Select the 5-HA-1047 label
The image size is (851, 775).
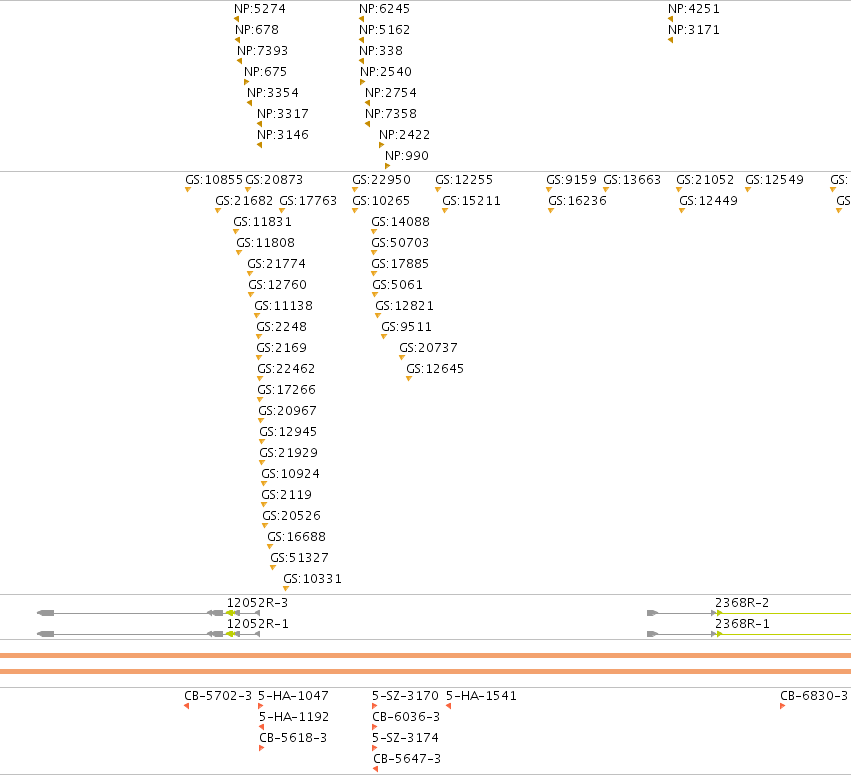pyautogui.click(x=293, y=696)
